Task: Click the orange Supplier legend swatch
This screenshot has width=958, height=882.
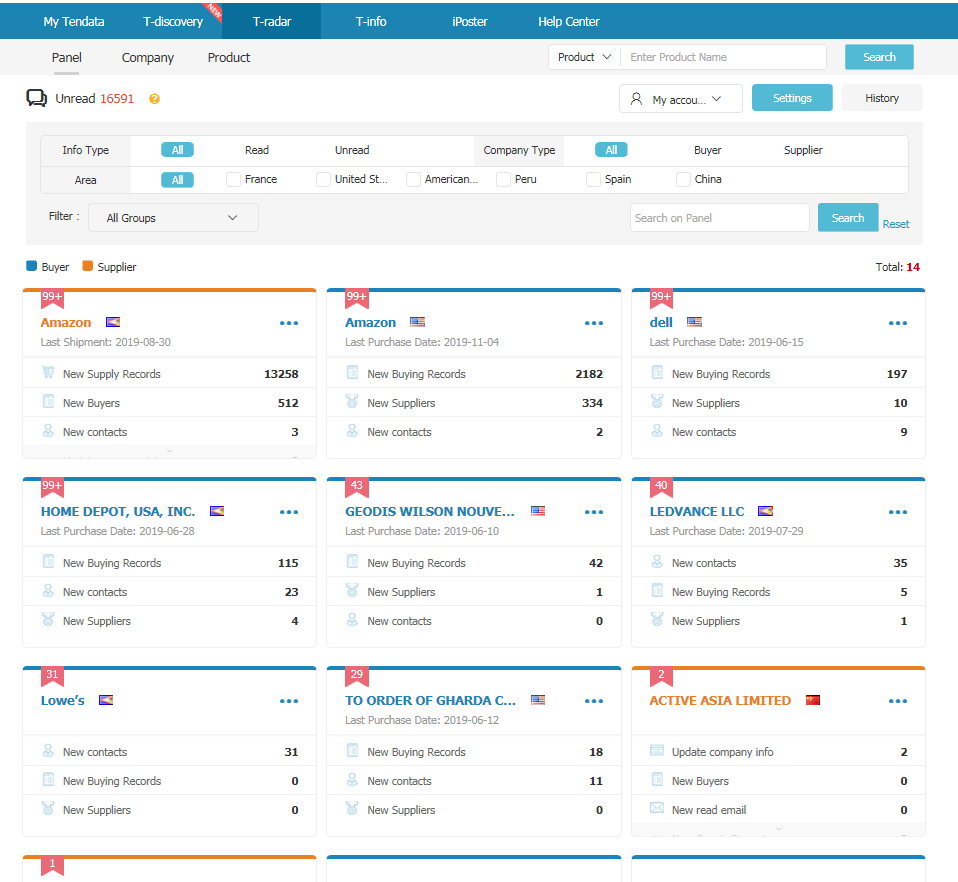Action: point(87,266)
